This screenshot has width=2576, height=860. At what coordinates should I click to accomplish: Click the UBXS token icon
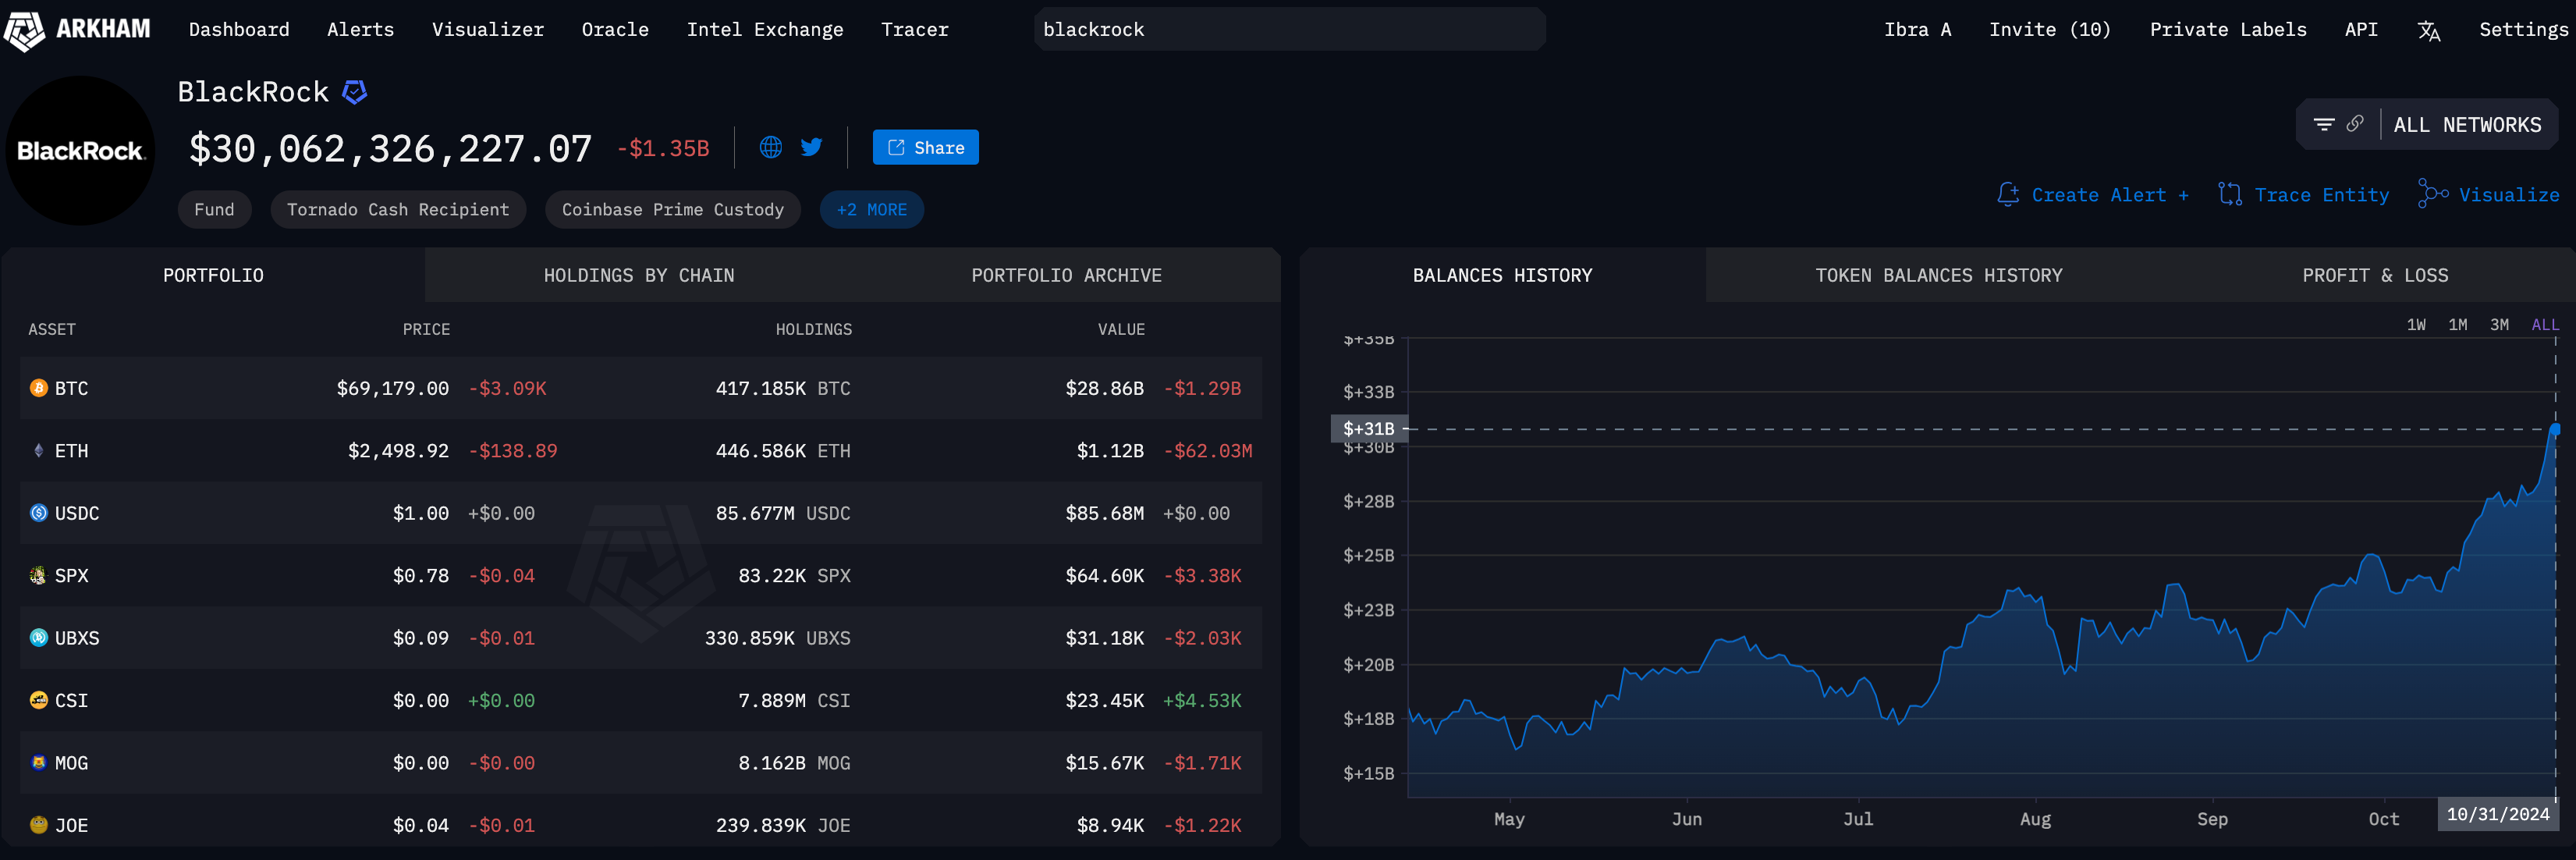tap(39, 637)
